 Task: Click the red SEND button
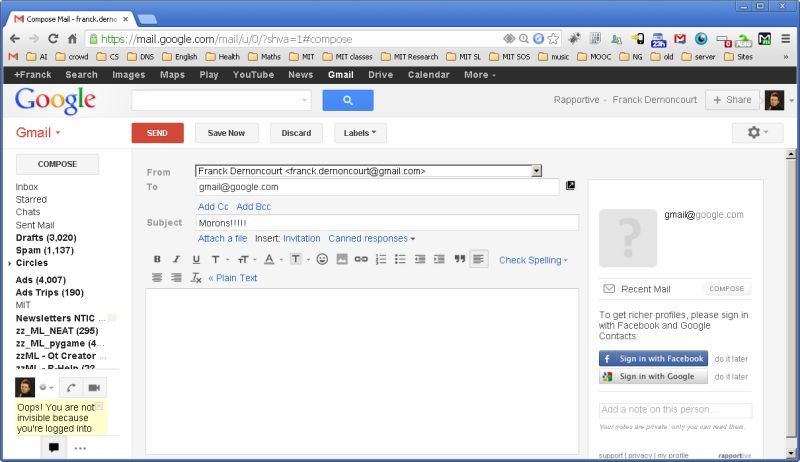coord(157,133)
